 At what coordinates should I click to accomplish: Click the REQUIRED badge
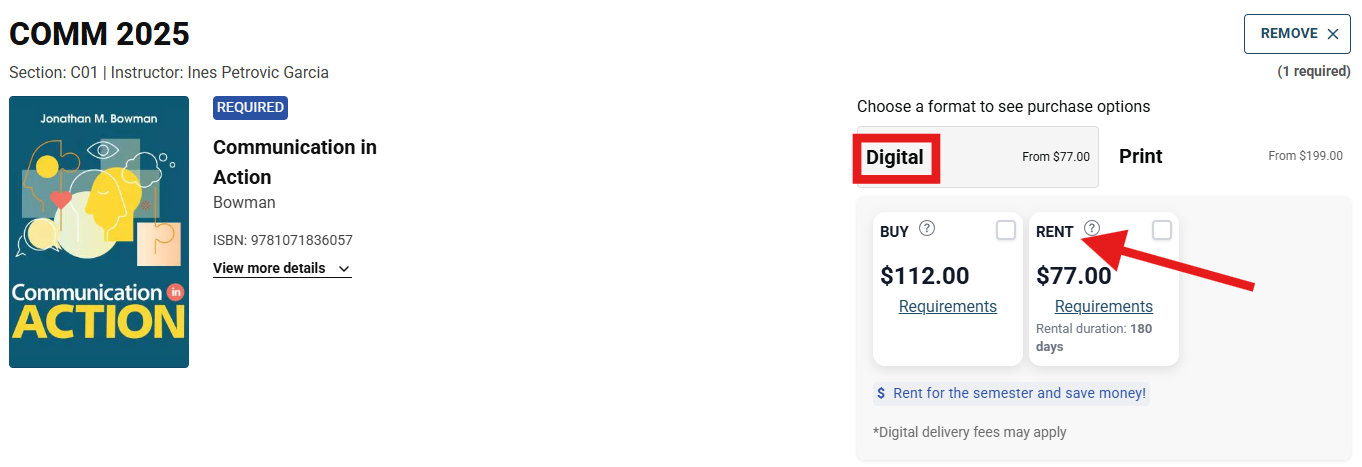click(x=251, y=107)
